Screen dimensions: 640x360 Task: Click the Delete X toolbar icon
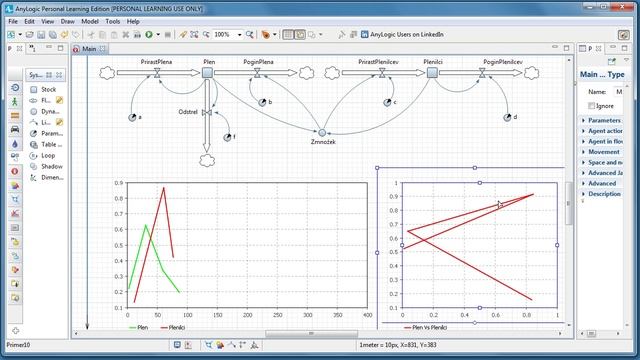(x=126, y=35)
